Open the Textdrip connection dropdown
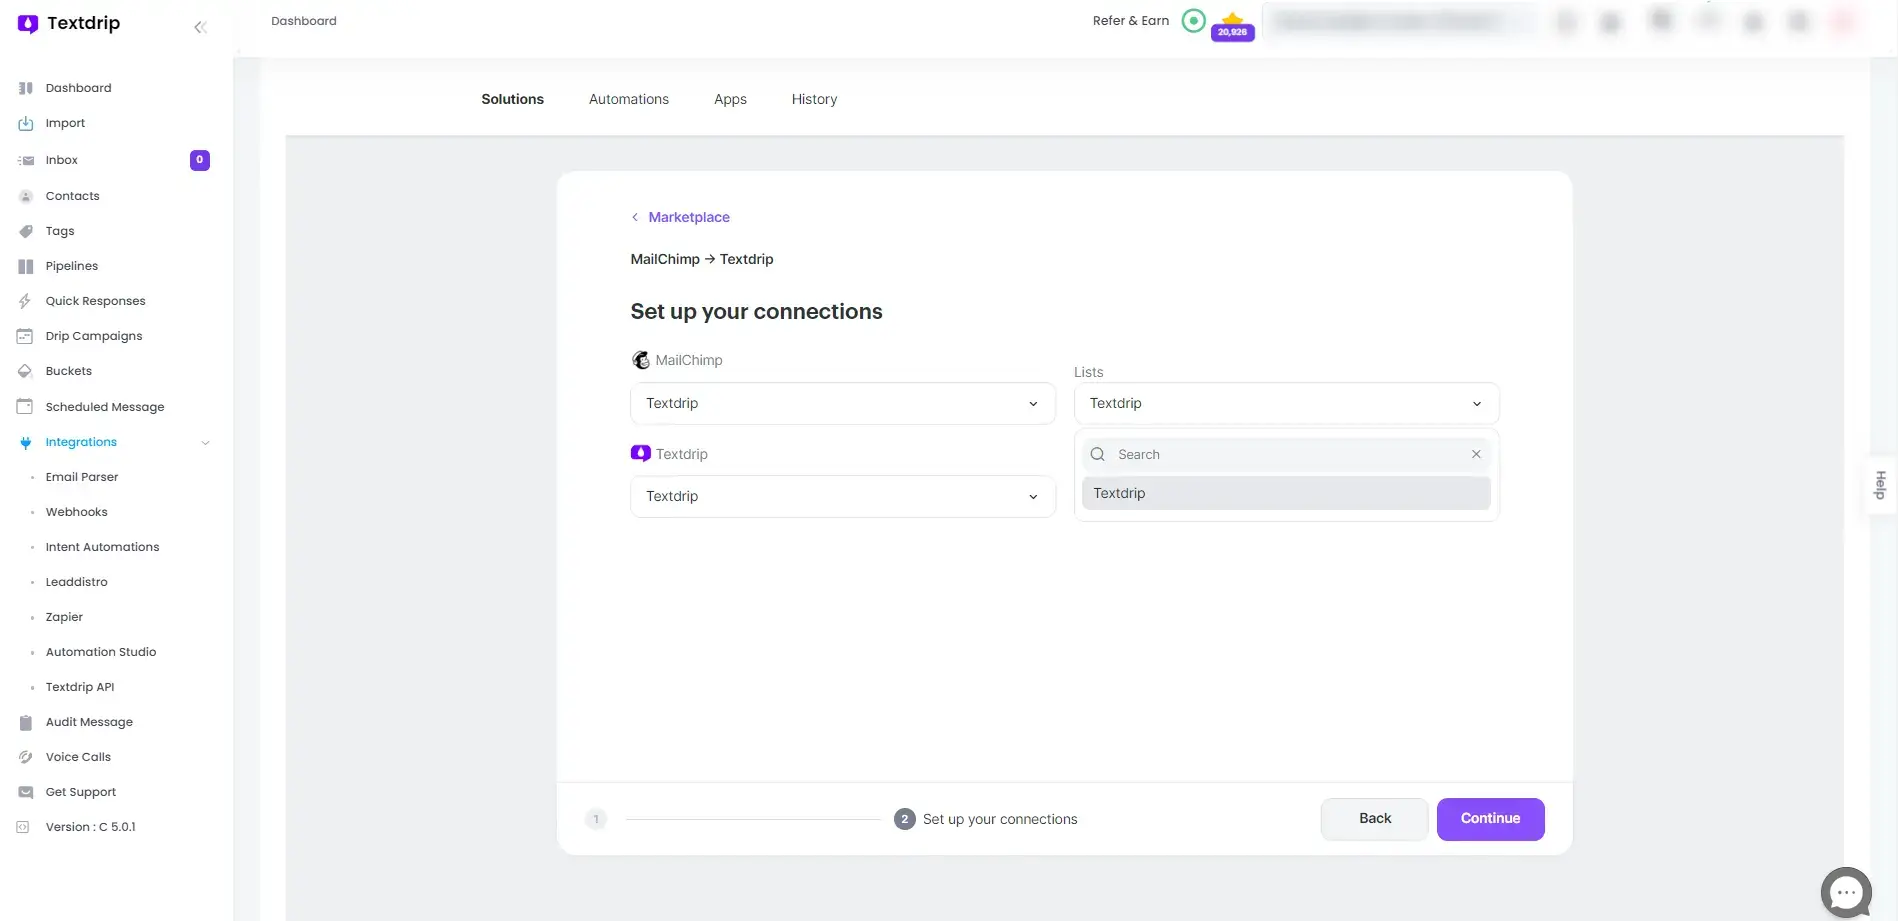Viewport: 1898px width, 921px height. pos(842,496)
